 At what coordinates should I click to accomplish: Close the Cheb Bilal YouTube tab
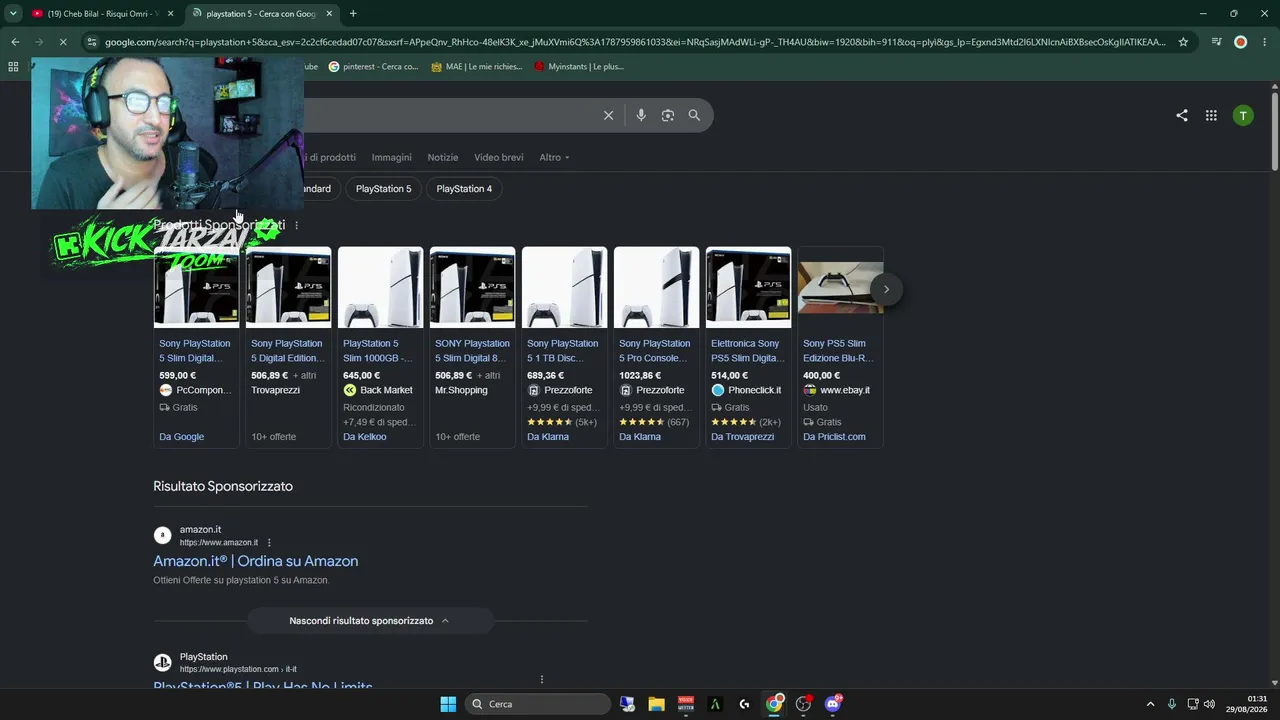click(170, 14)
